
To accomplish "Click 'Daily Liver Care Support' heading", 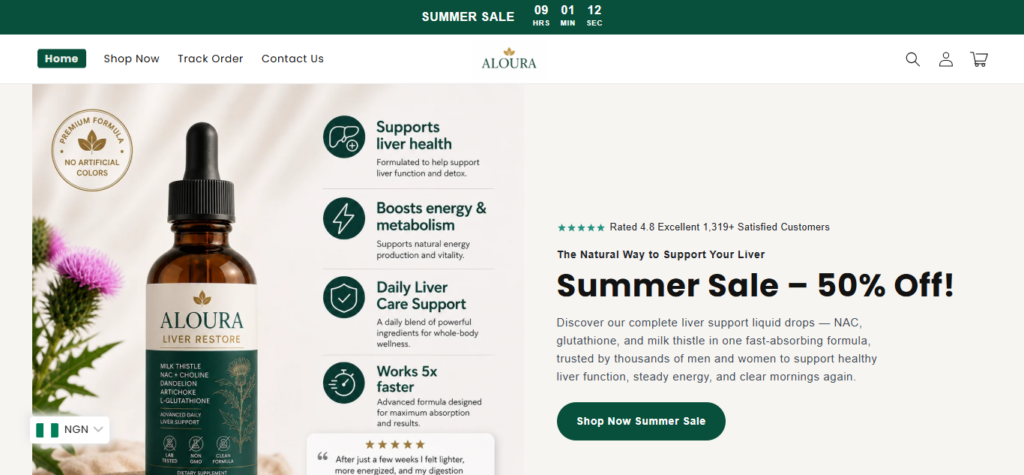I will coord(421,296).
